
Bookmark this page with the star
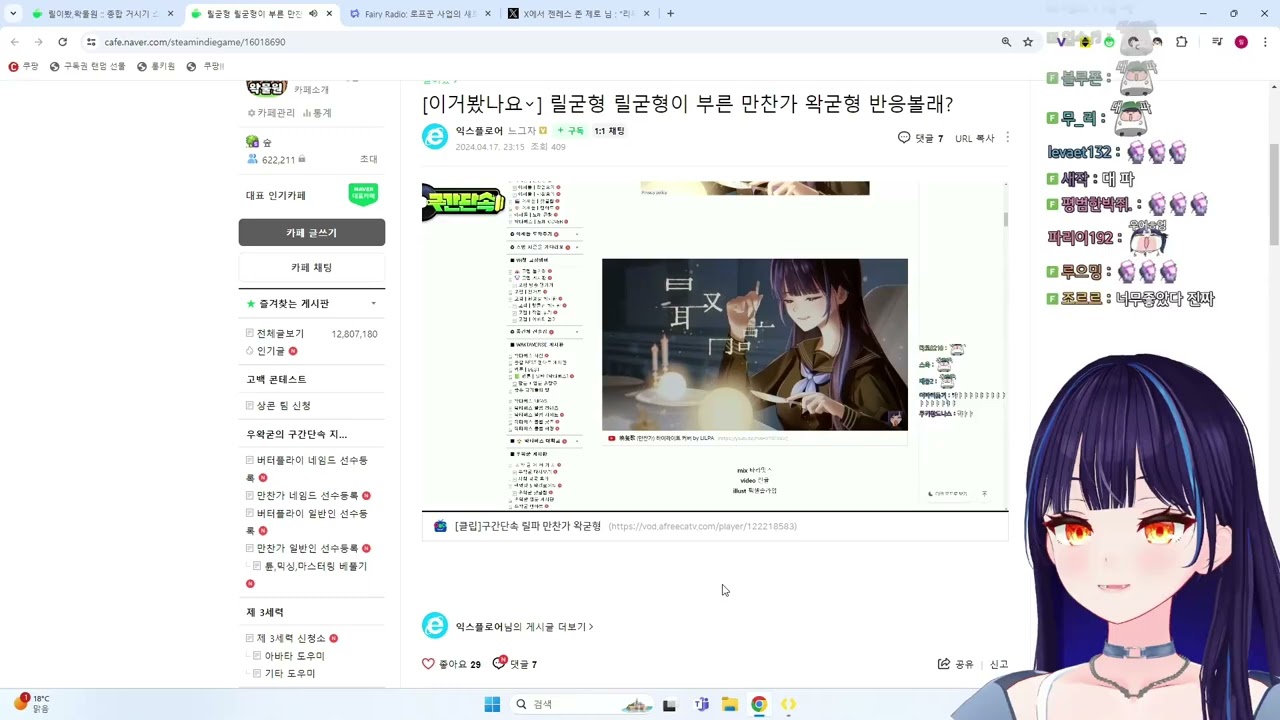click(x=1027, y=42)
